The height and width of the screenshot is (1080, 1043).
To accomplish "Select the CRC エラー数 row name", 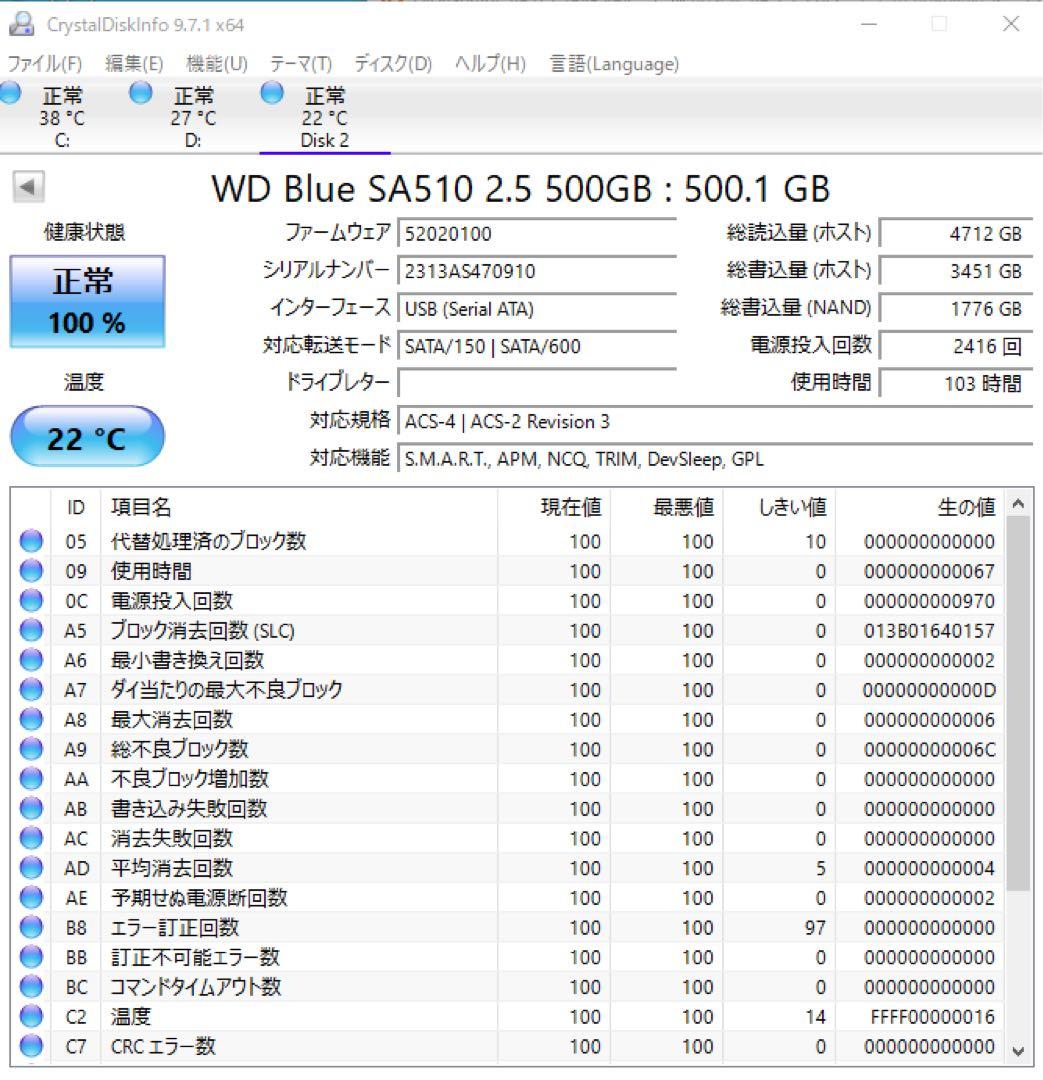I will point(163,1046).
